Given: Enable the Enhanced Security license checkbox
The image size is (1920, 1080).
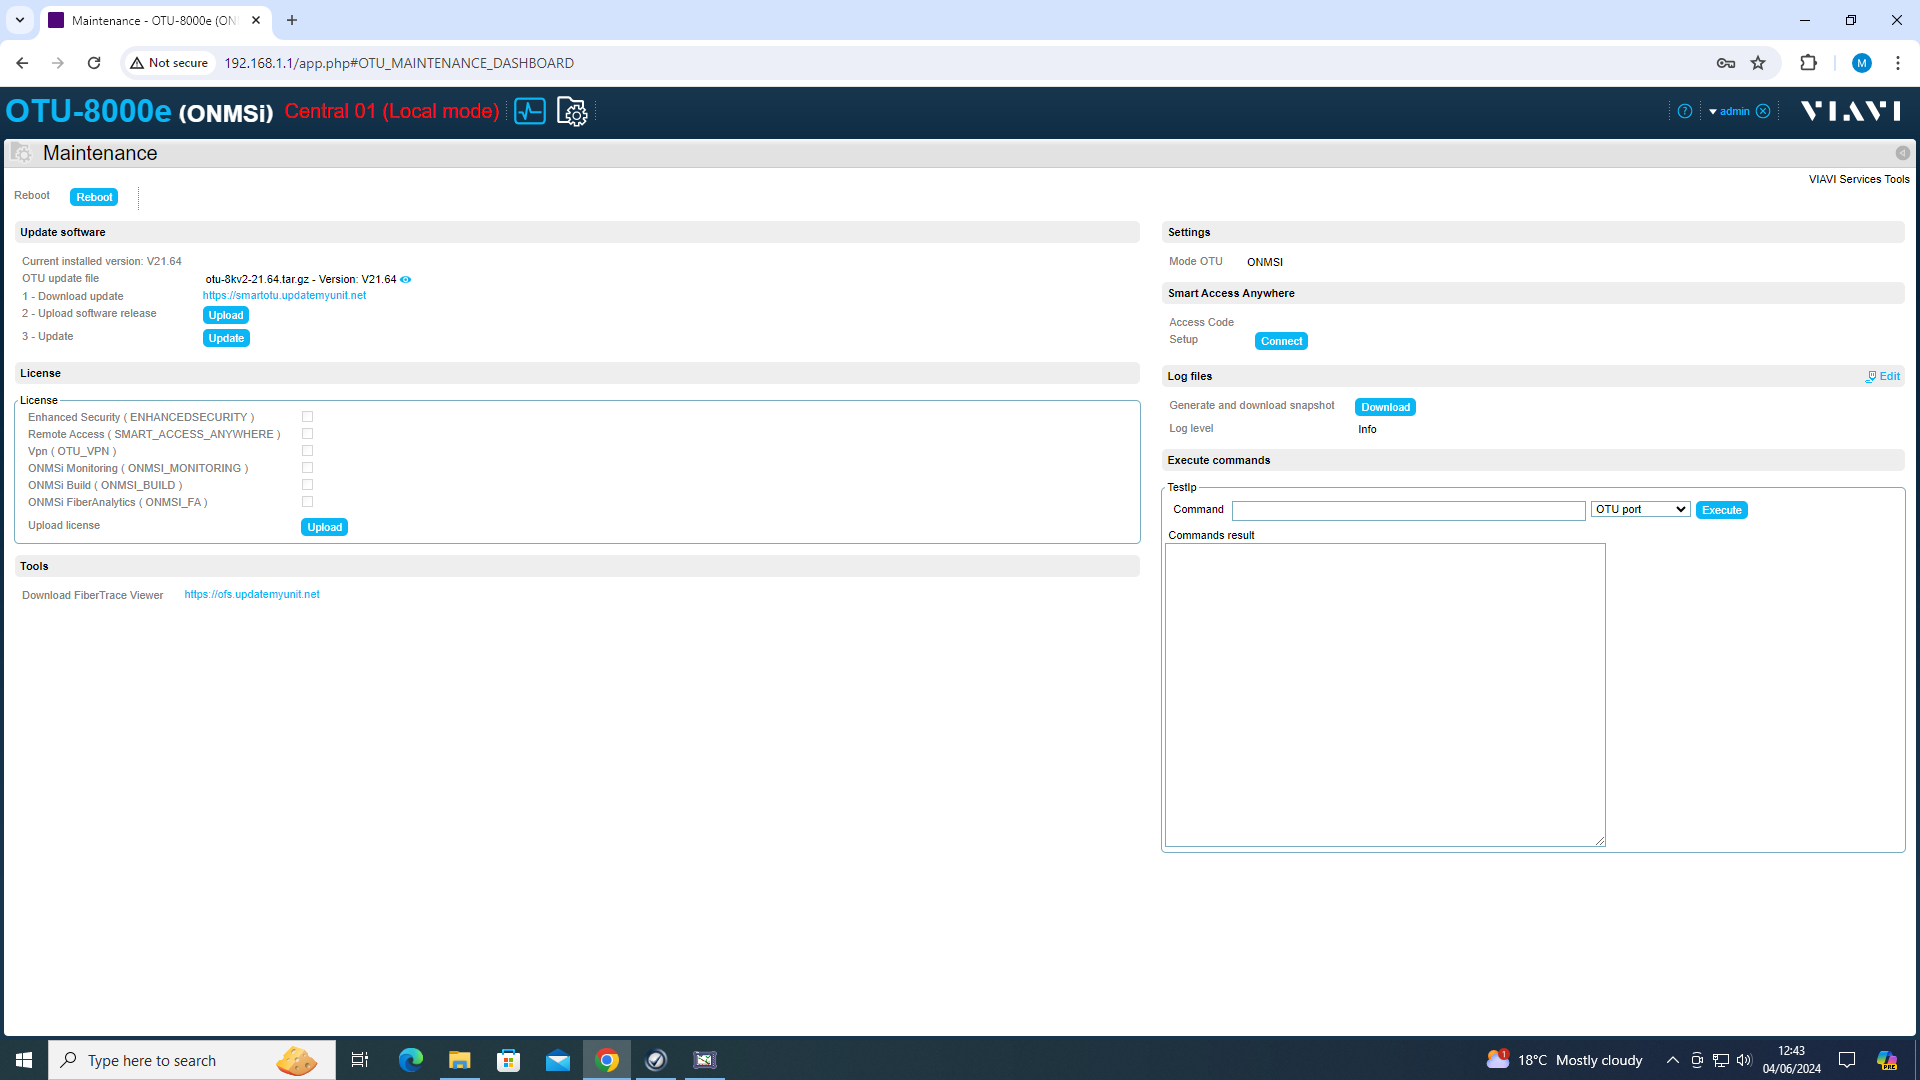Looking at the screenshot, I should (307, 417).
